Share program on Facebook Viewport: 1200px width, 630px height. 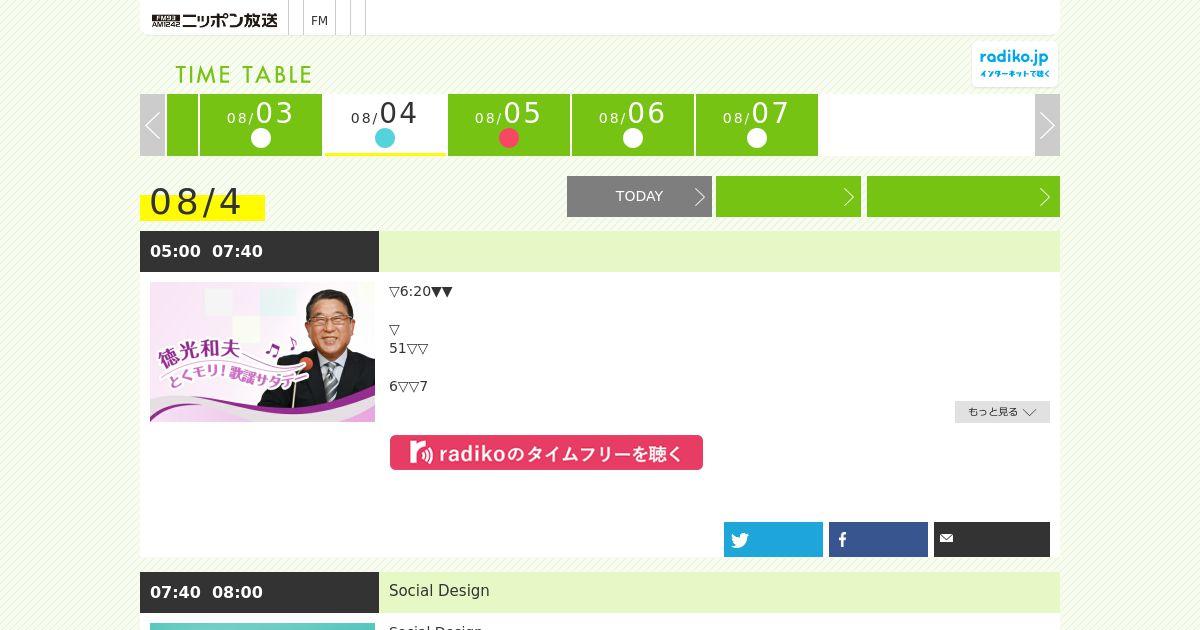coord(878,539)
